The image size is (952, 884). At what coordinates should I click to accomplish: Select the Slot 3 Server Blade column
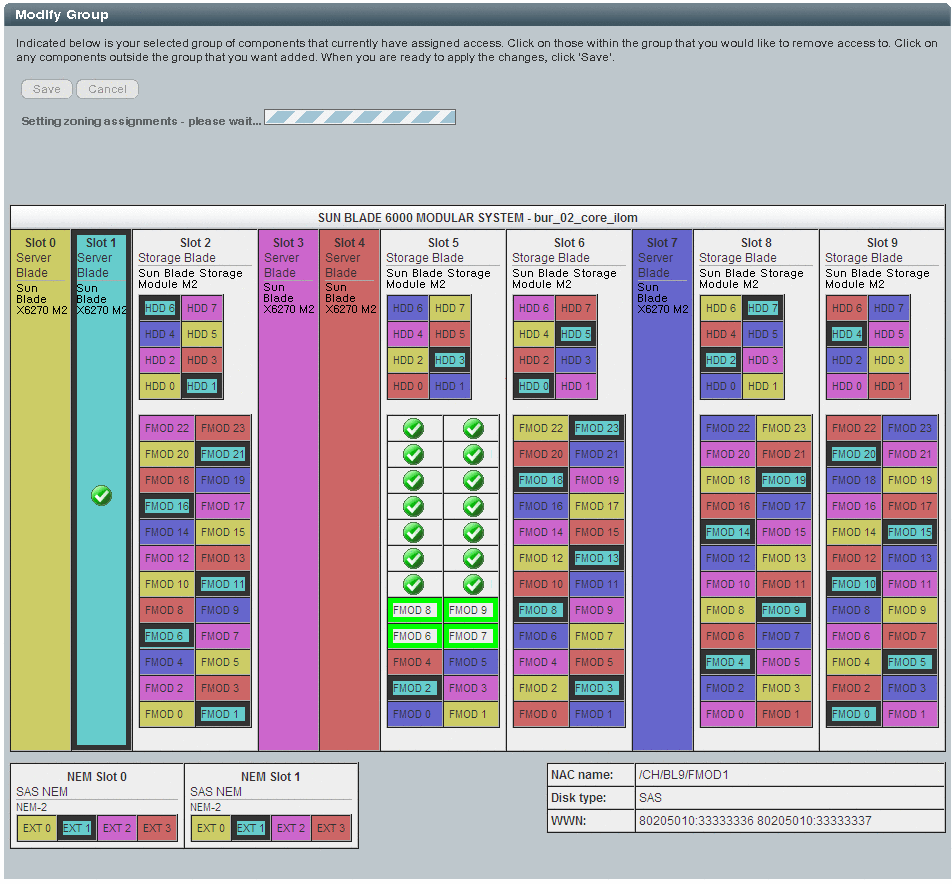pyautogui.click(x=288, y=490)
